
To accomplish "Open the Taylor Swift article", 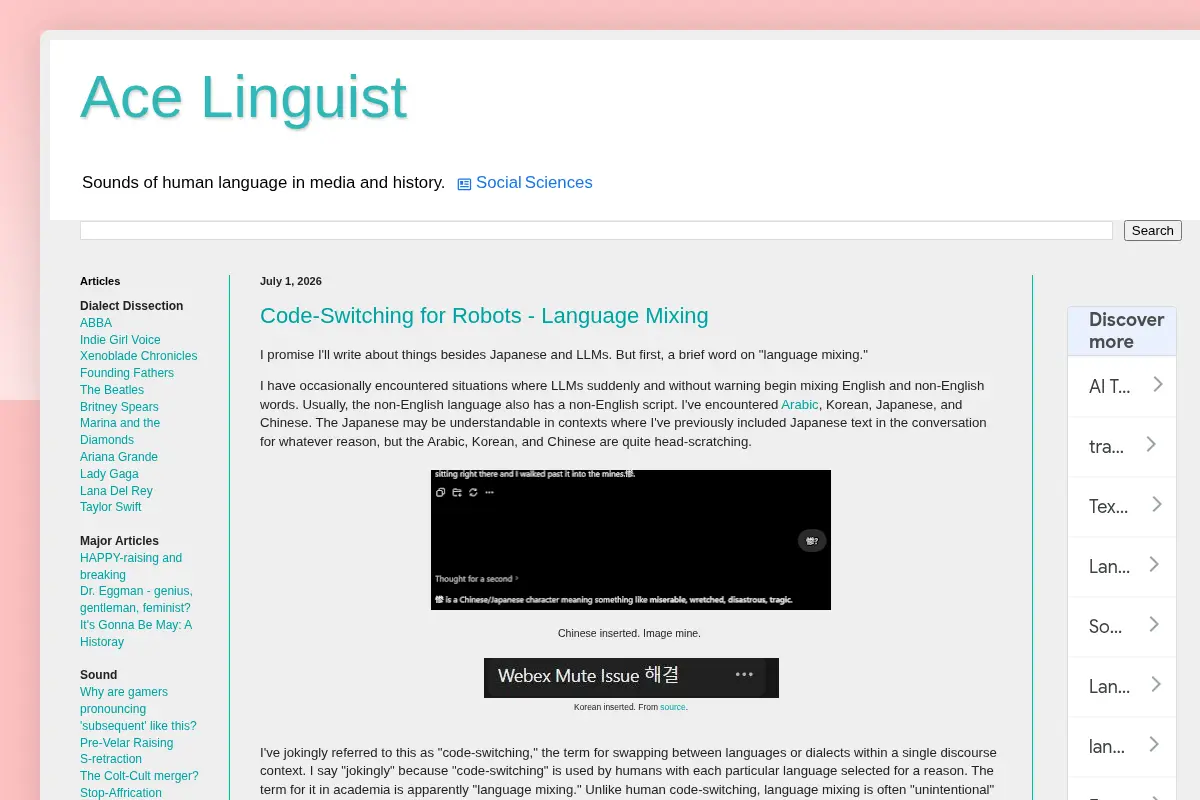I will (x=110, y=507).
